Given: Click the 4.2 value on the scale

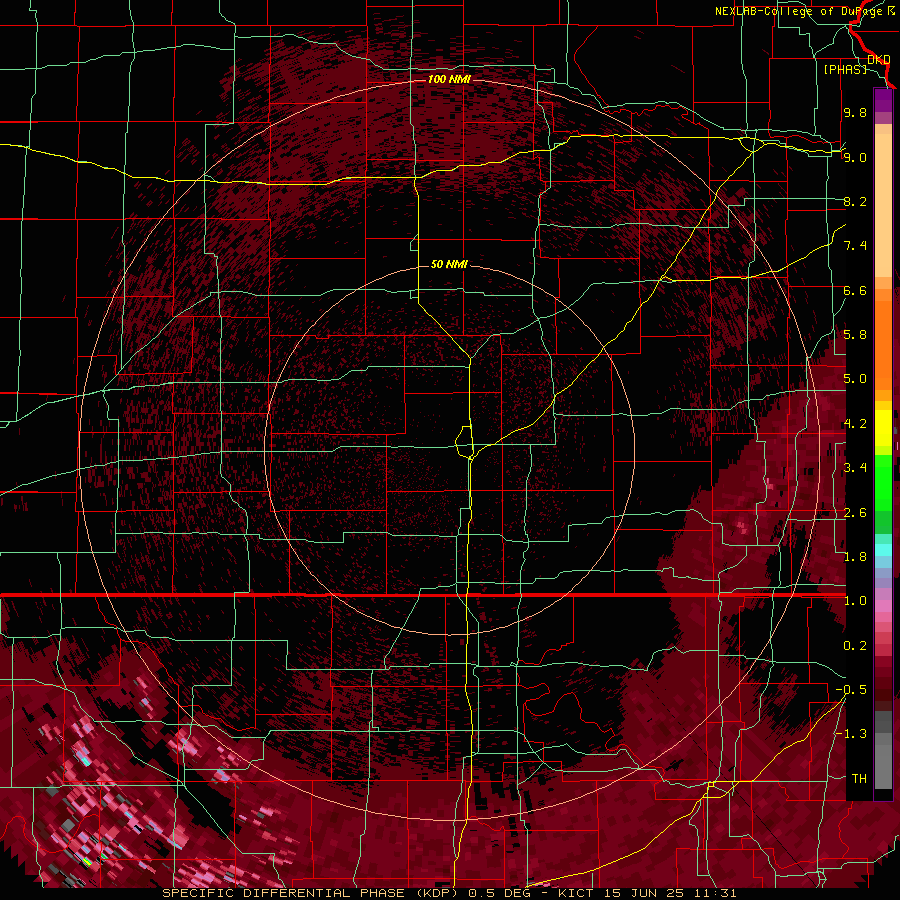Looking at the screenshot, I should (x=855, y=424).
